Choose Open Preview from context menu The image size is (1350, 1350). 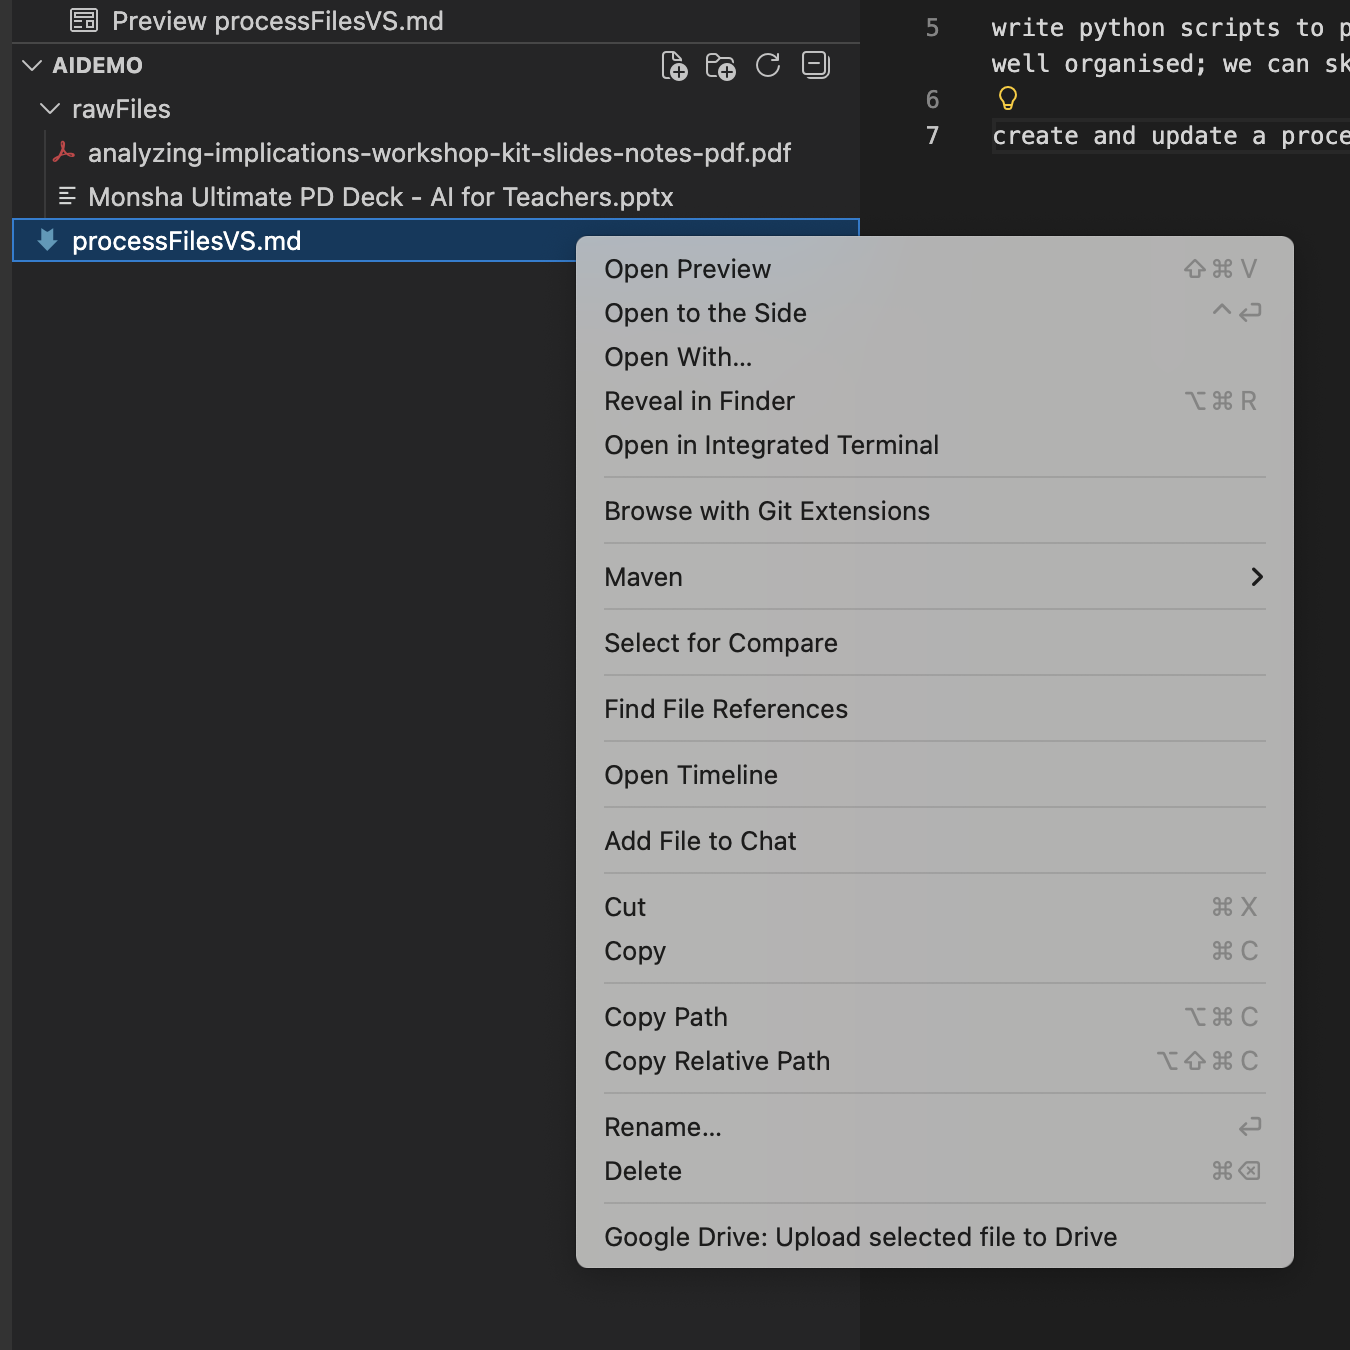coord(688,269)
